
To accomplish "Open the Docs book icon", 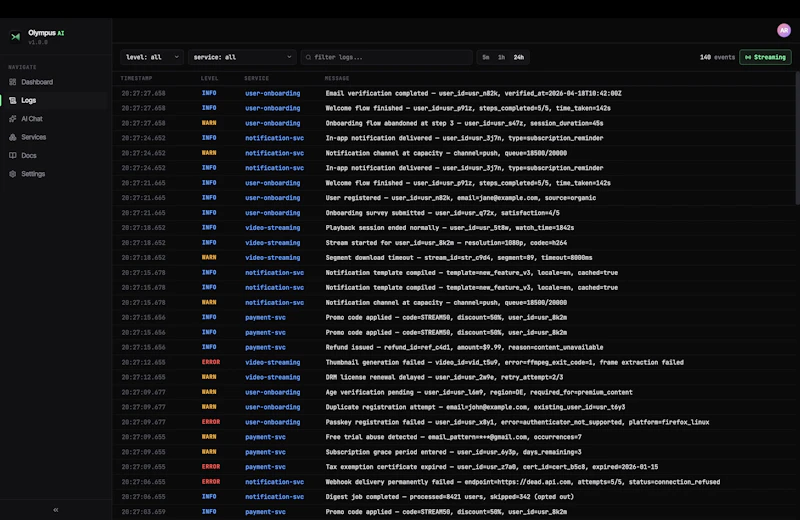I will [13, 155].
